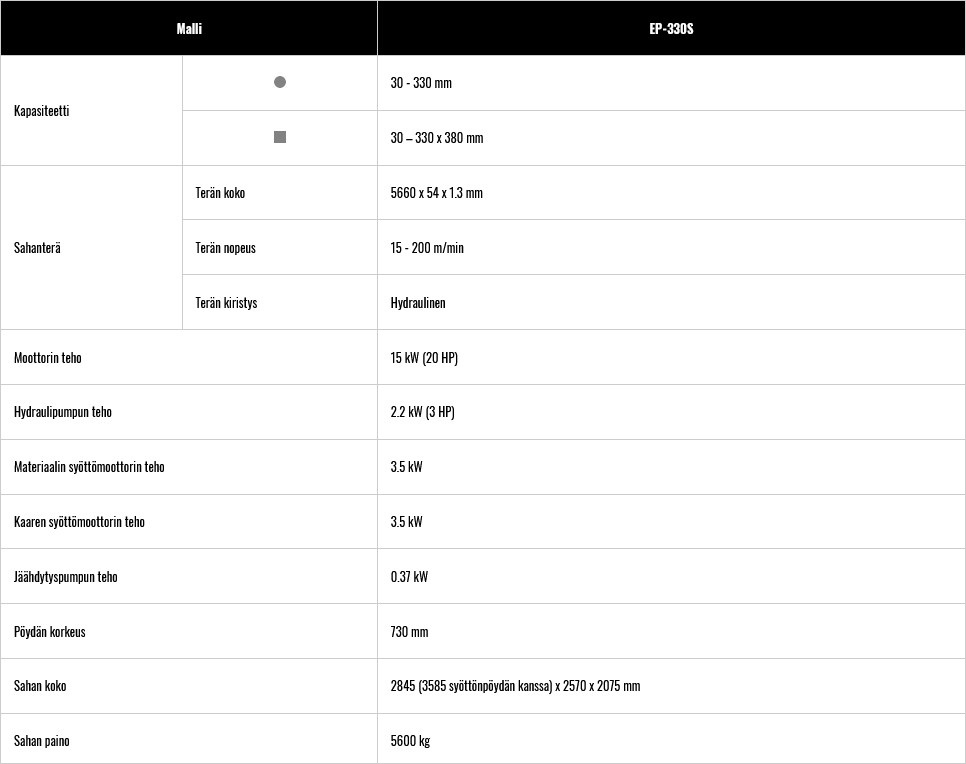This screenshot has height=764, width=966.
Task: Click the round bar capacity circle icon
Action: point(280,82)
